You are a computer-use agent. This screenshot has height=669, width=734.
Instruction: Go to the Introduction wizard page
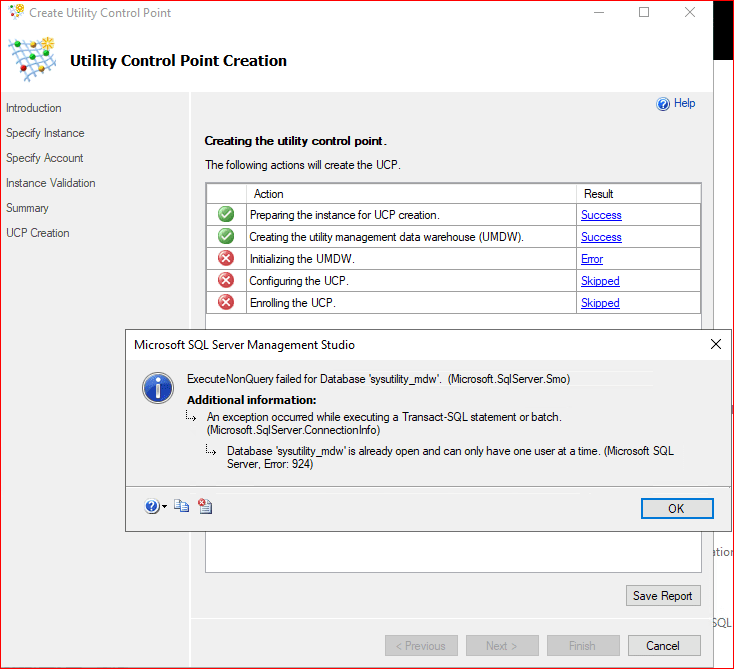[x=34, y=108]
